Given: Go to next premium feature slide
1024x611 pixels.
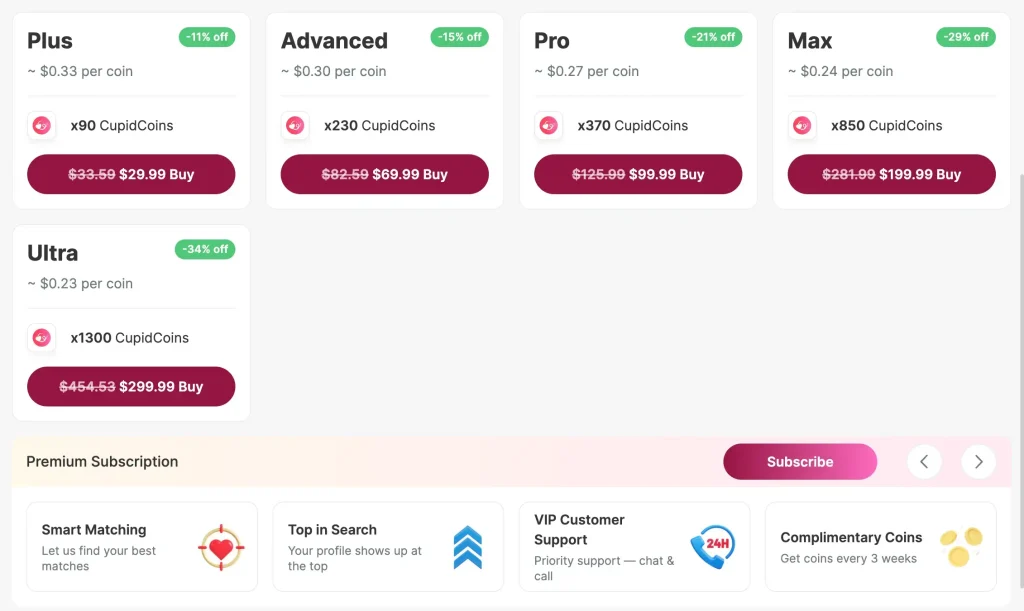Looking at the screenshot, I should pyautogui.click(x=978, y=462).
